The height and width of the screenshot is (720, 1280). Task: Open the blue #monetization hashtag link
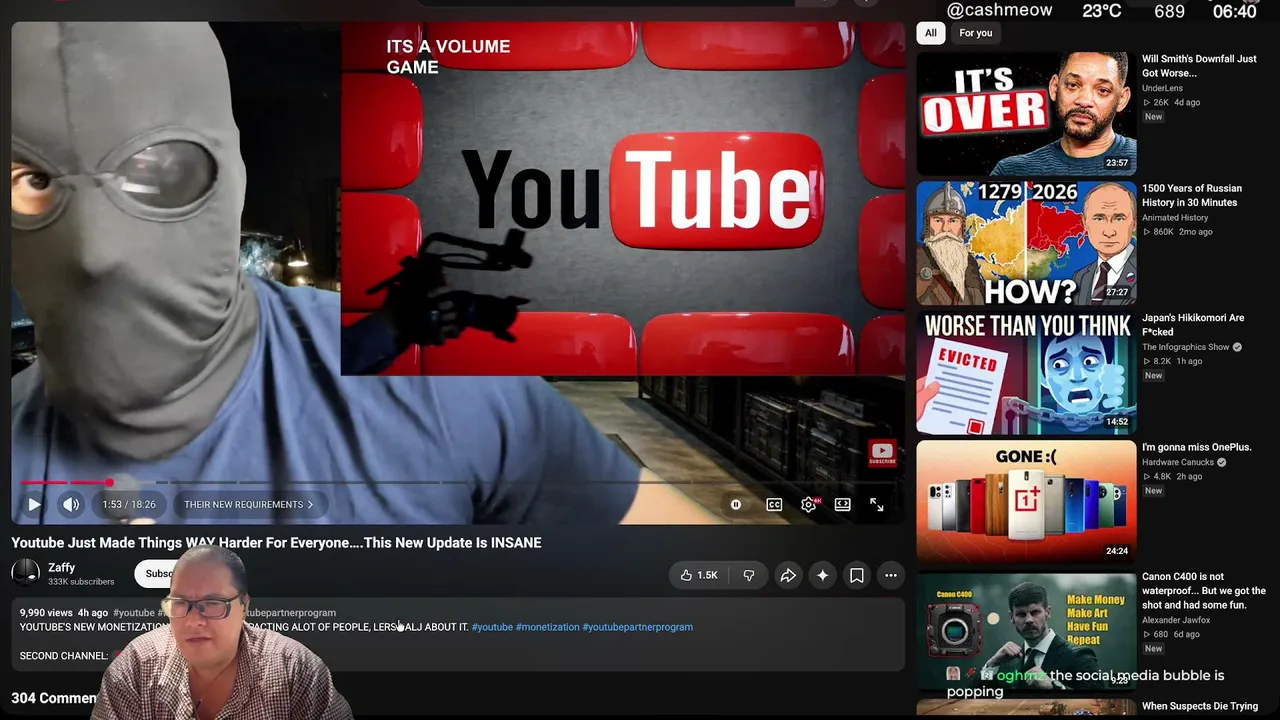coord(548,627)
